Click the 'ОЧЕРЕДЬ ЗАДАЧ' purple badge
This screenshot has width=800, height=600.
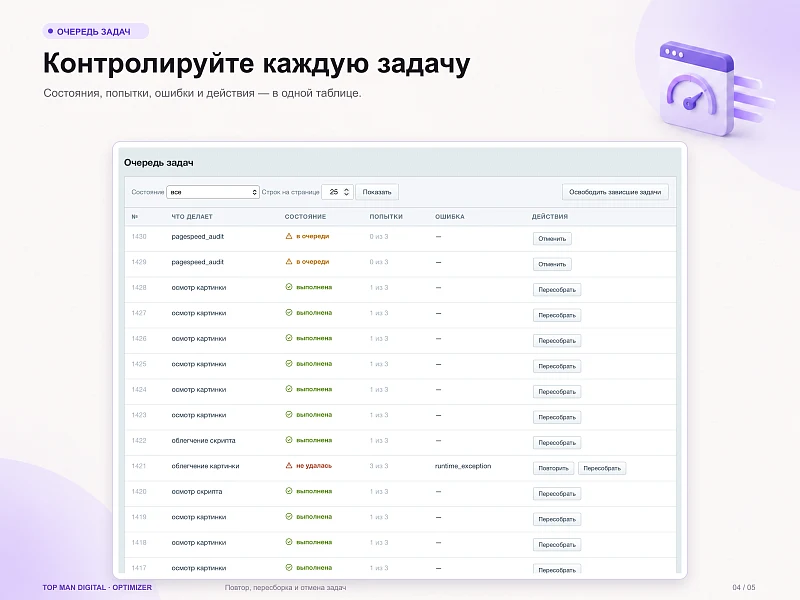(x=95, y=31)
